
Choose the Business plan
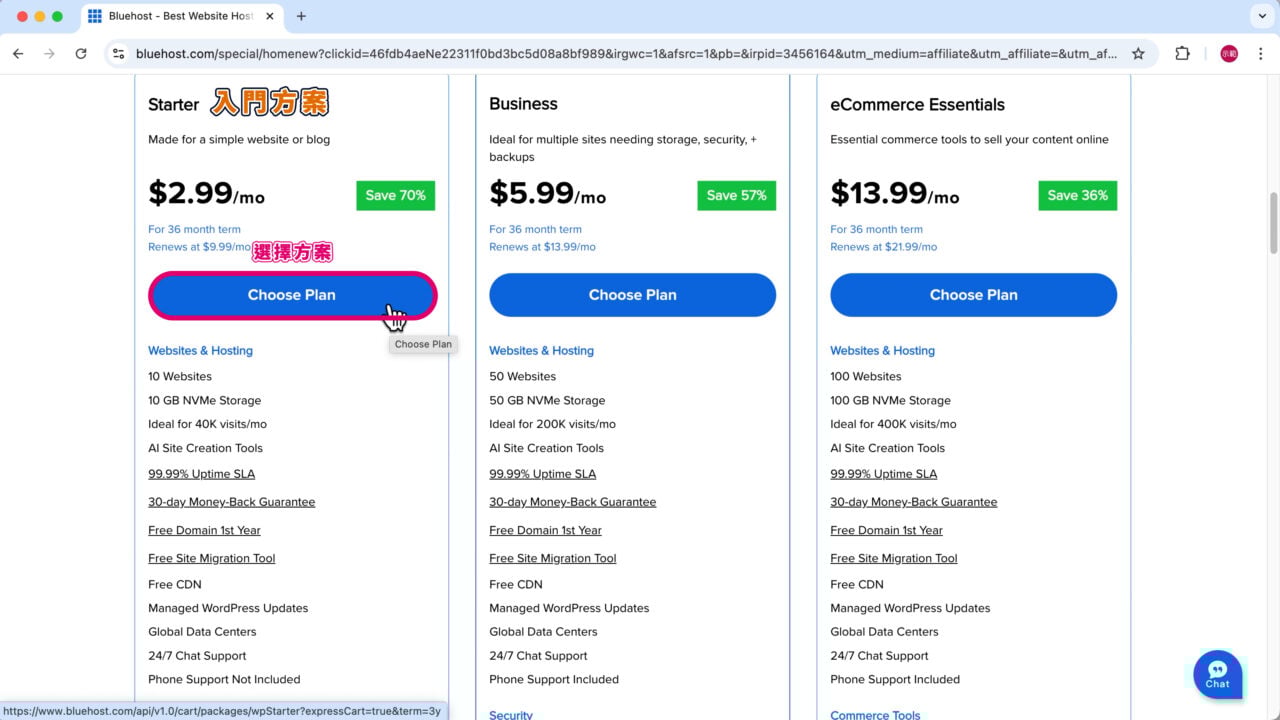(x=632, y=295)
